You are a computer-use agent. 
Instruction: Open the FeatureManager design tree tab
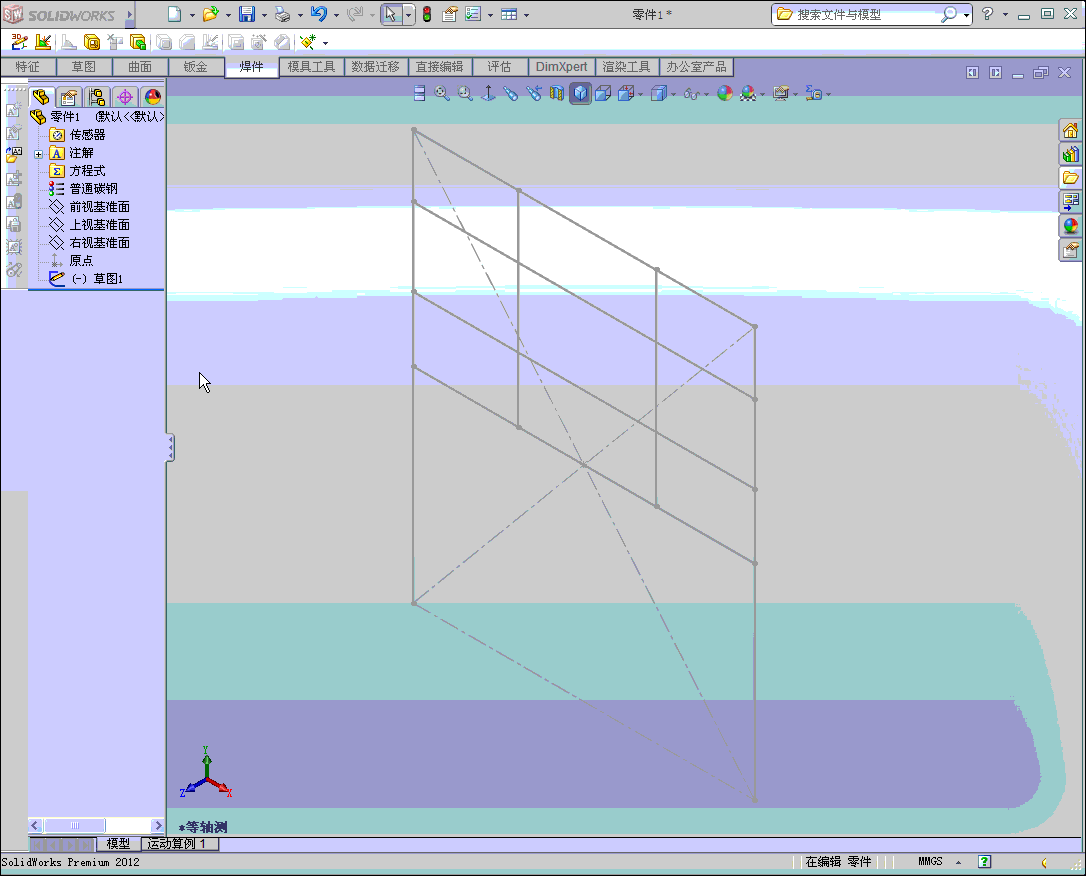41,97
